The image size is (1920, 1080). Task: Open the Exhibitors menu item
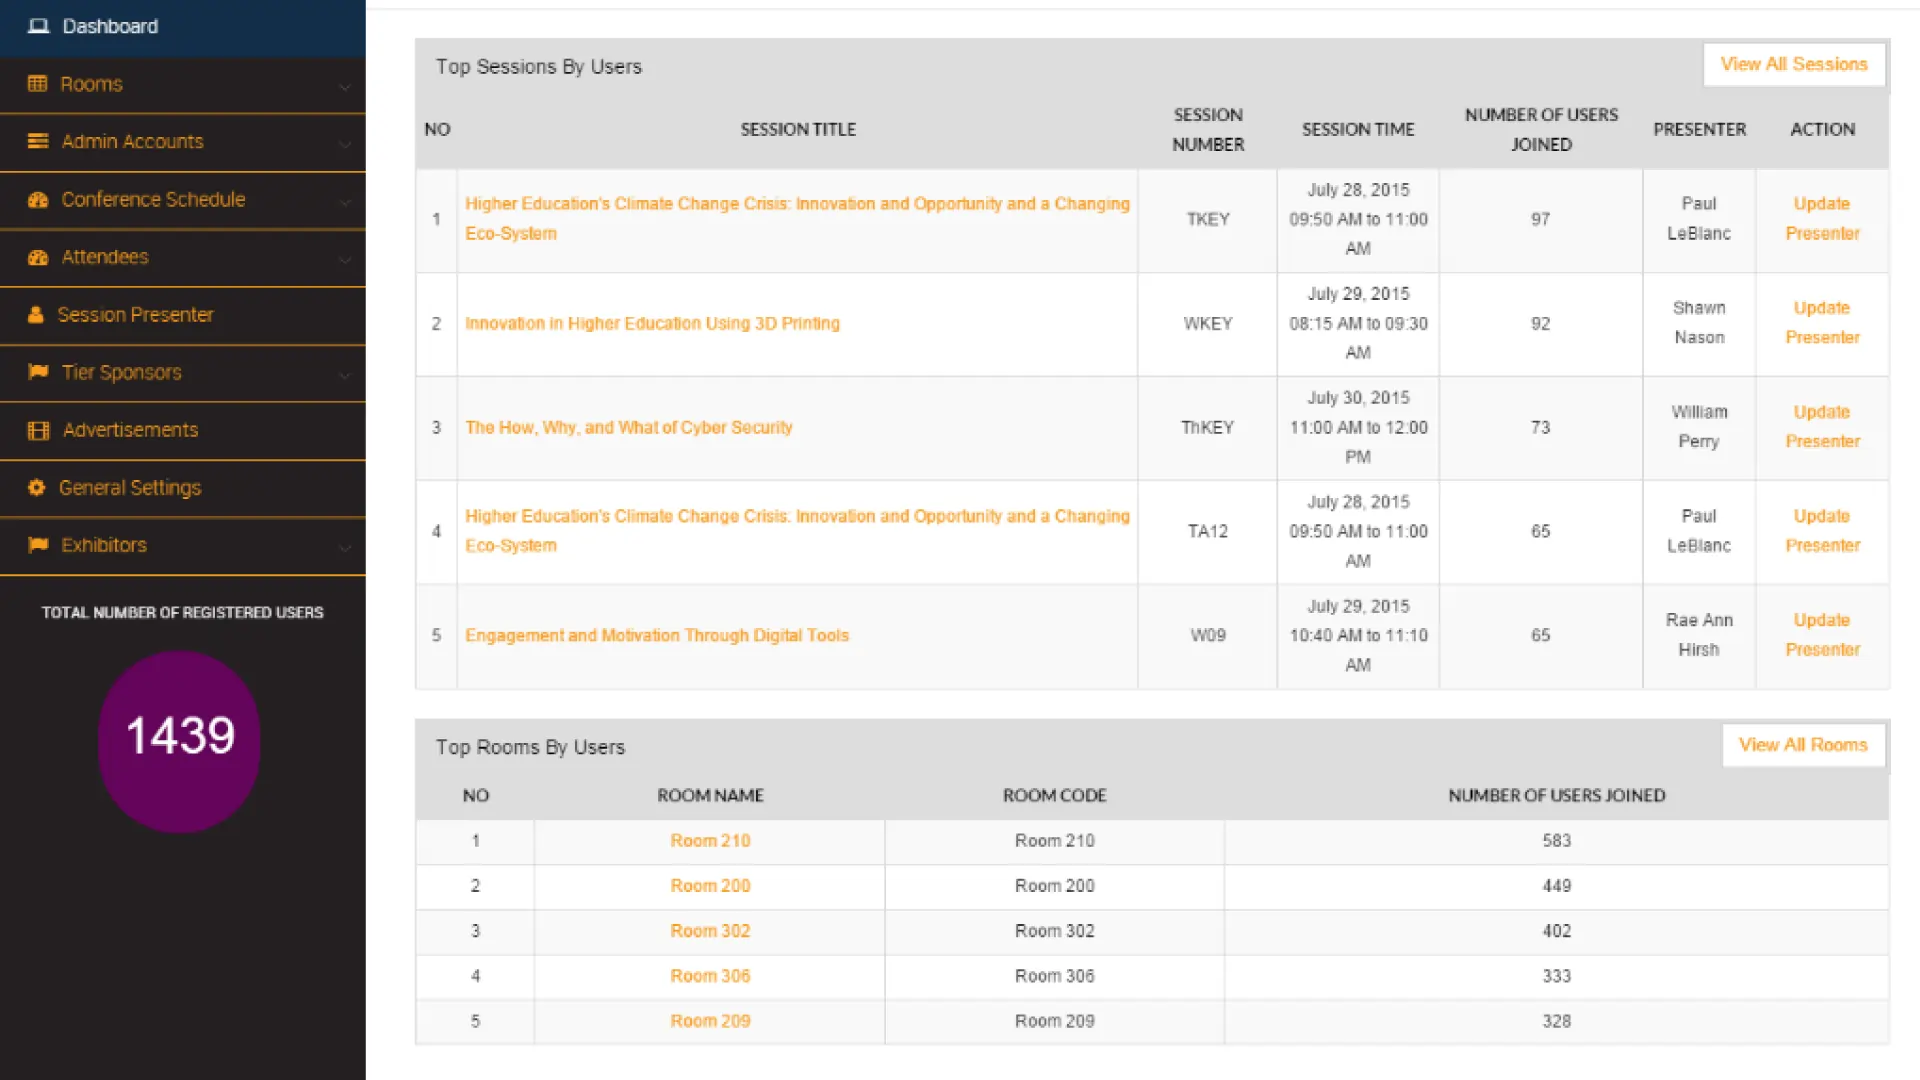coord(183,546)
